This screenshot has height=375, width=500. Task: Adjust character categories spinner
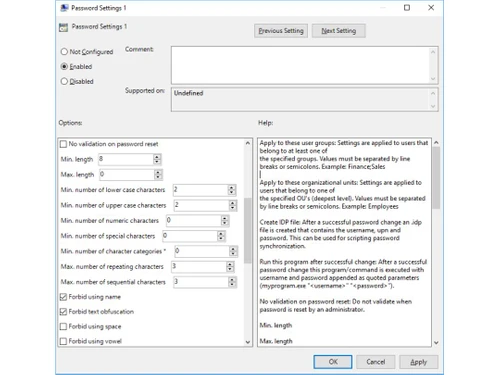pos(234,251)
